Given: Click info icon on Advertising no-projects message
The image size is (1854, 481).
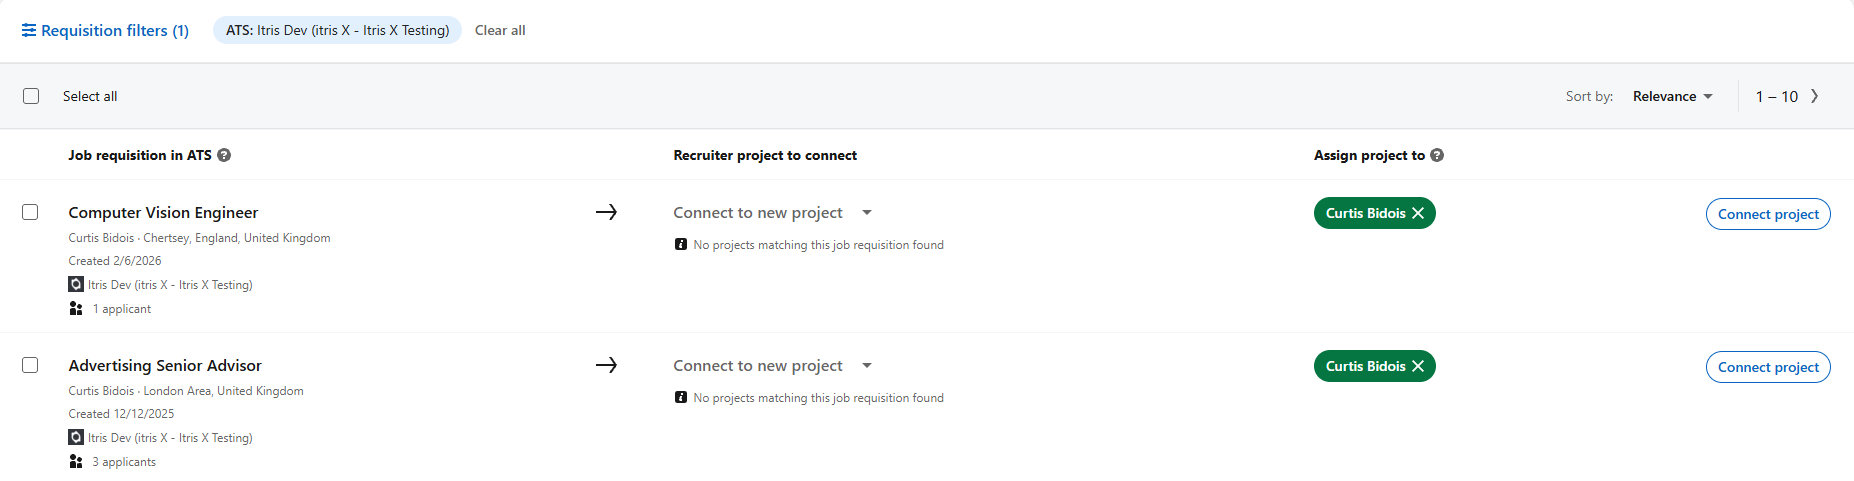Looking at the screenshot, I should [681, 397].
